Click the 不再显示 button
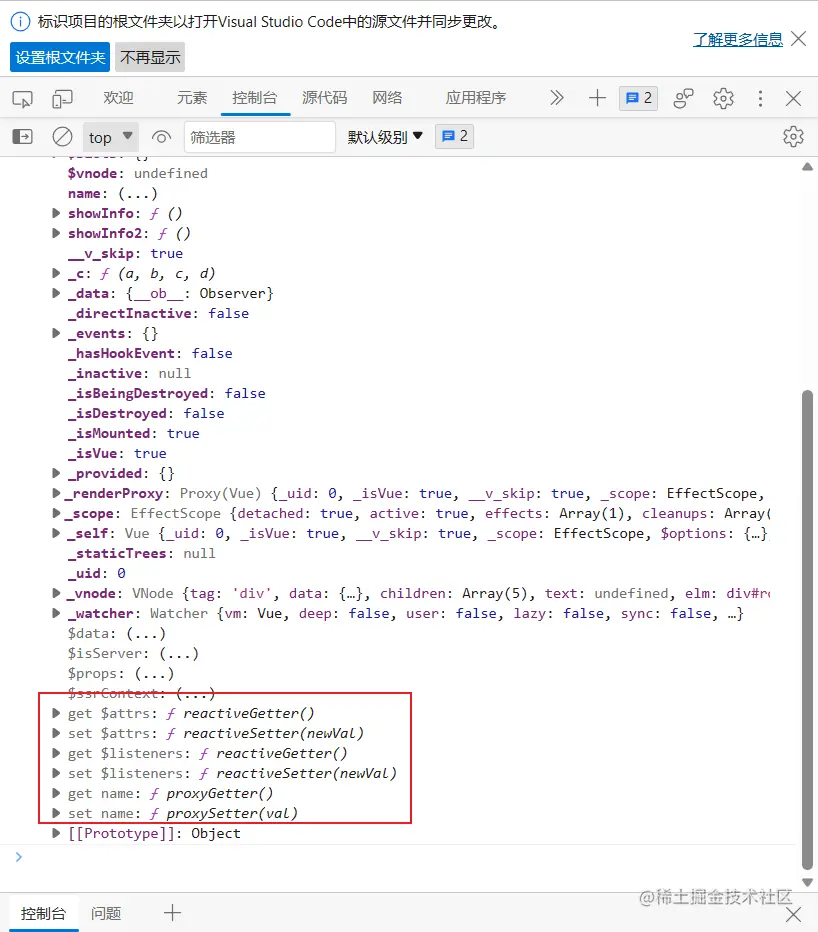818x932 pixels. tap(150, 57)
